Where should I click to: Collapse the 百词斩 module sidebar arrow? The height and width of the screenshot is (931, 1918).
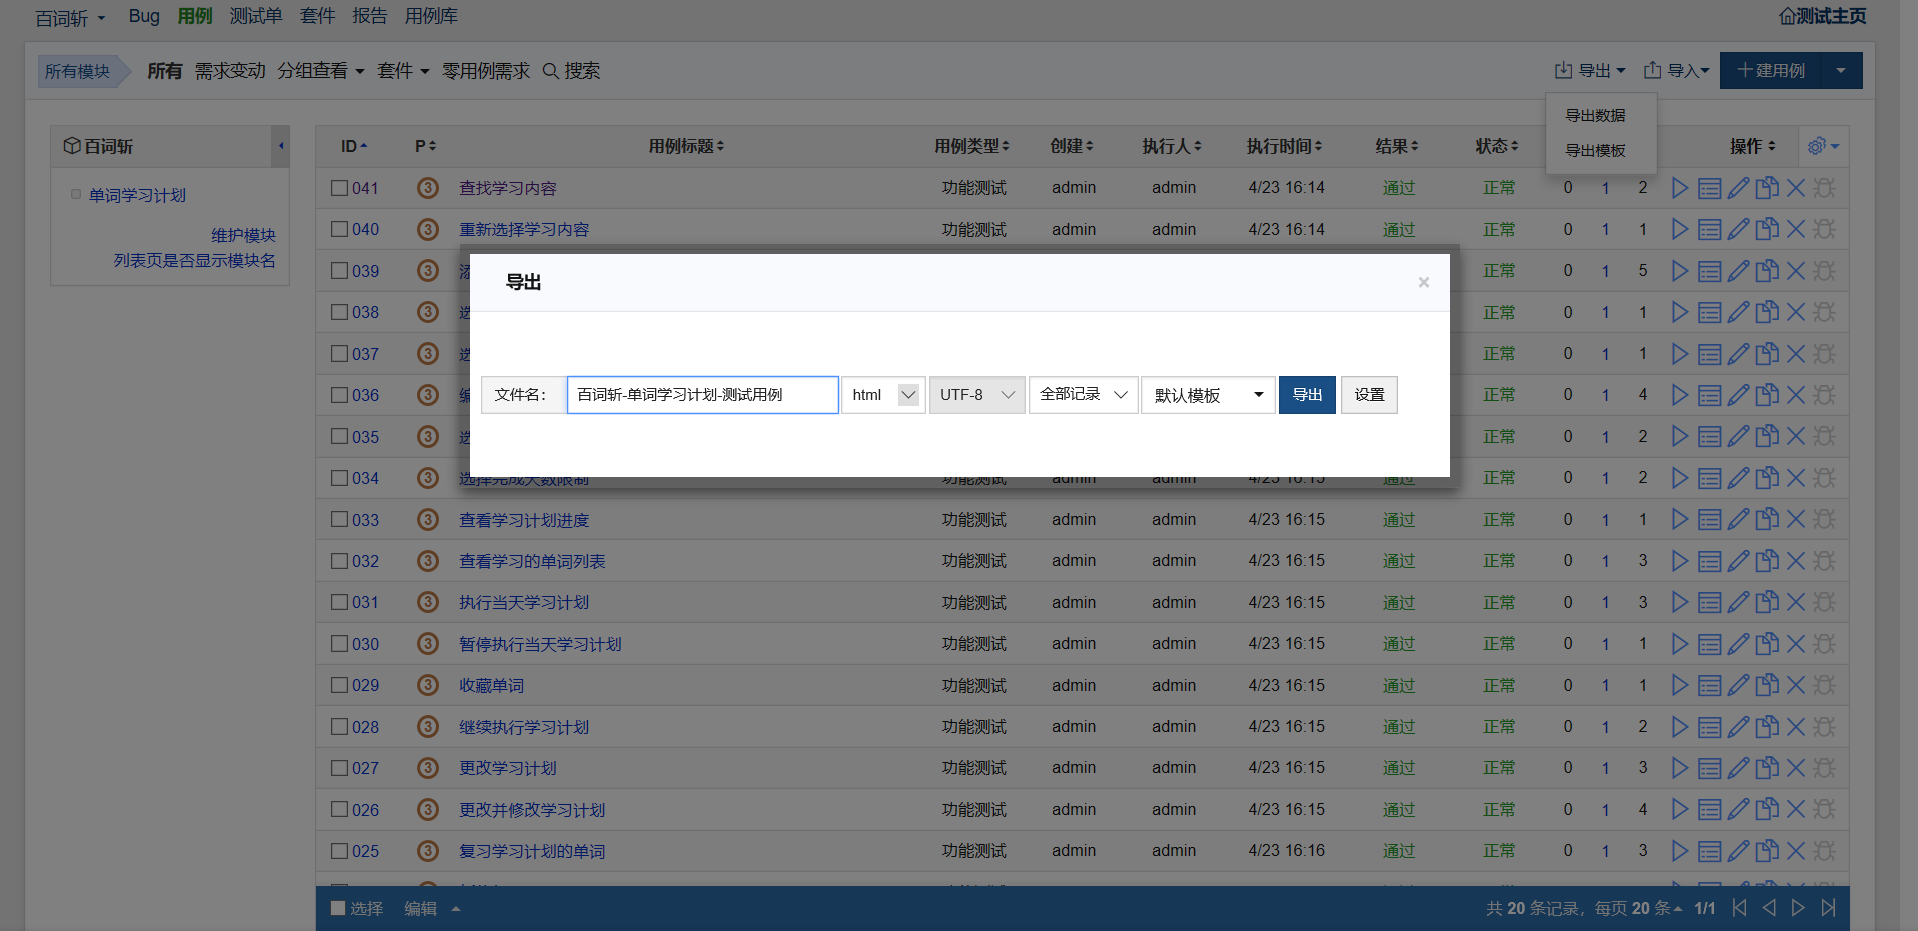(x=281, y=146)
